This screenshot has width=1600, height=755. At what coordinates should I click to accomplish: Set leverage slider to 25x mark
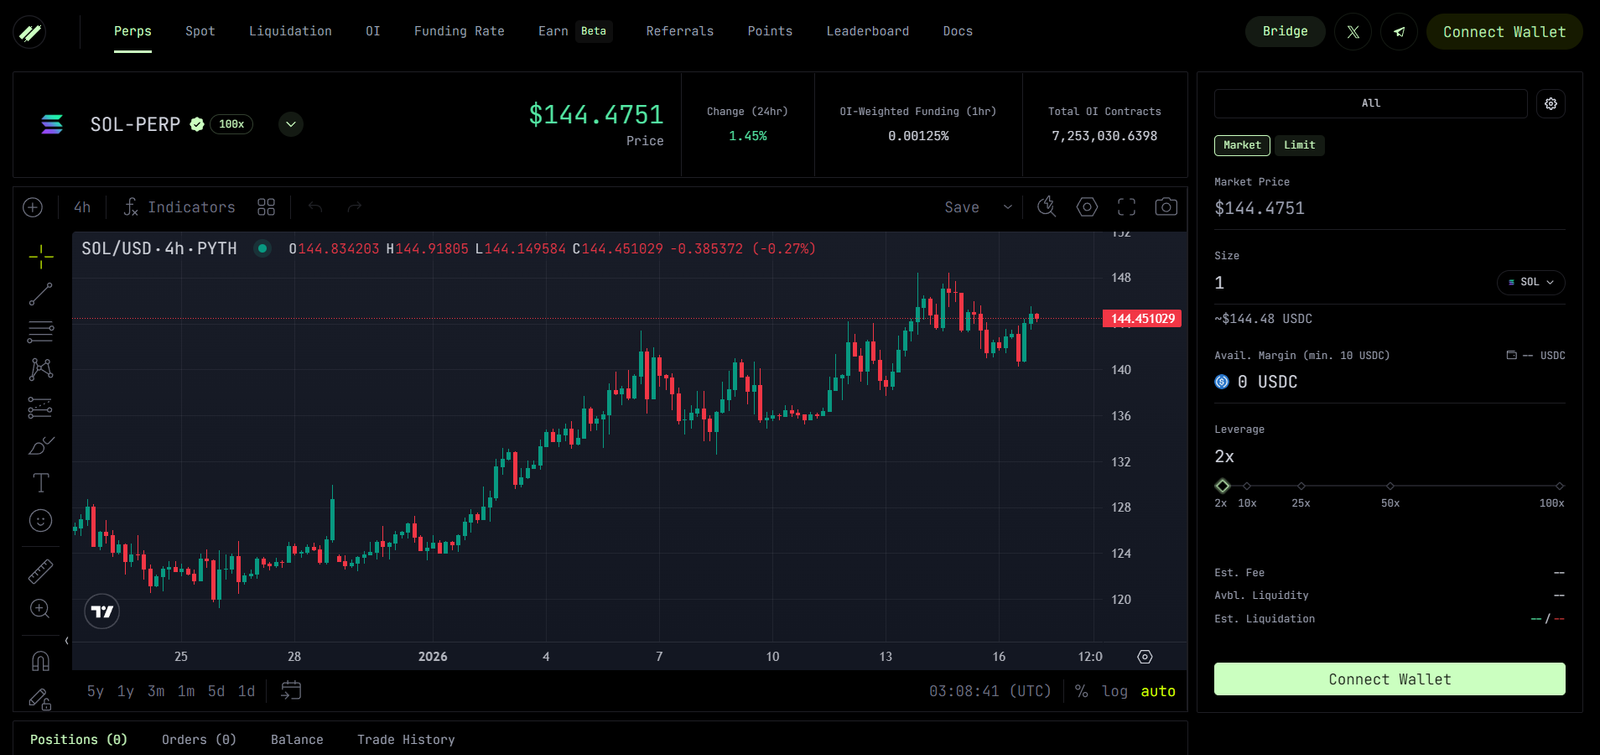click(x=1301, y=486)
